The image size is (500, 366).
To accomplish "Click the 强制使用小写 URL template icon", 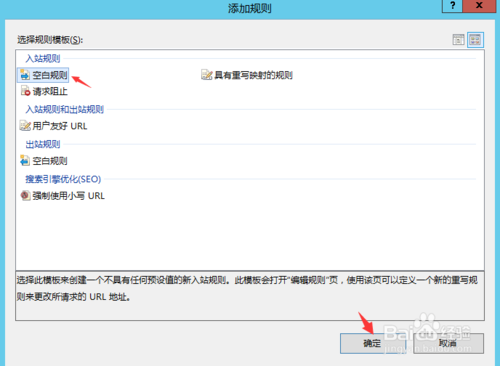I will coord(25,195).
